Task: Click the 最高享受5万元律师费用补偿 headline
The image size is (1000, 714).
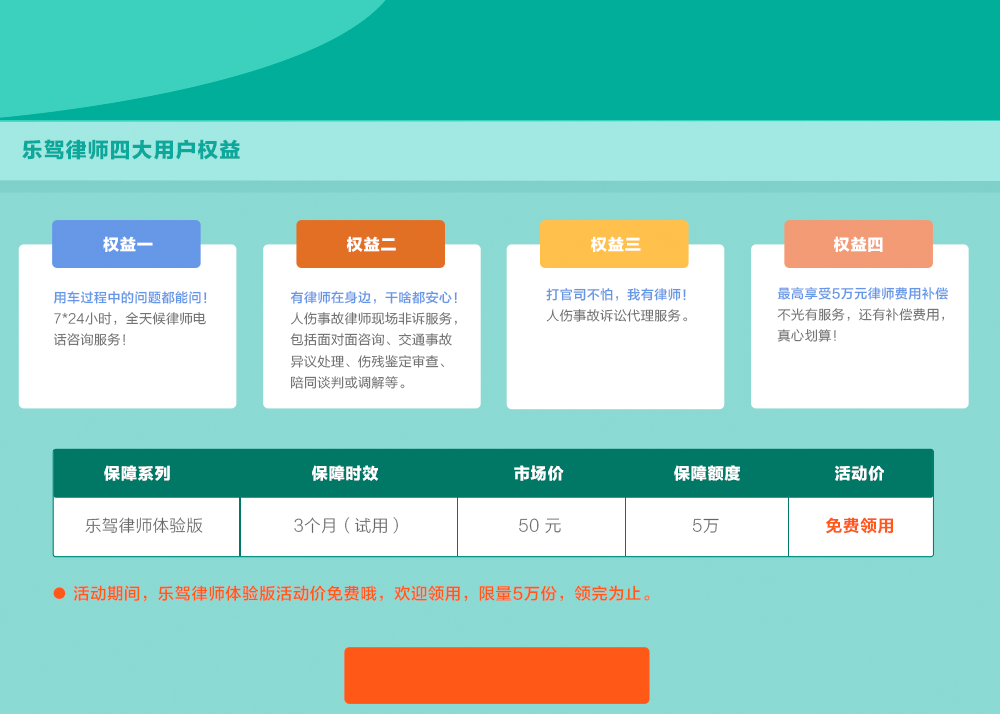Action: [x=862, y=293]
